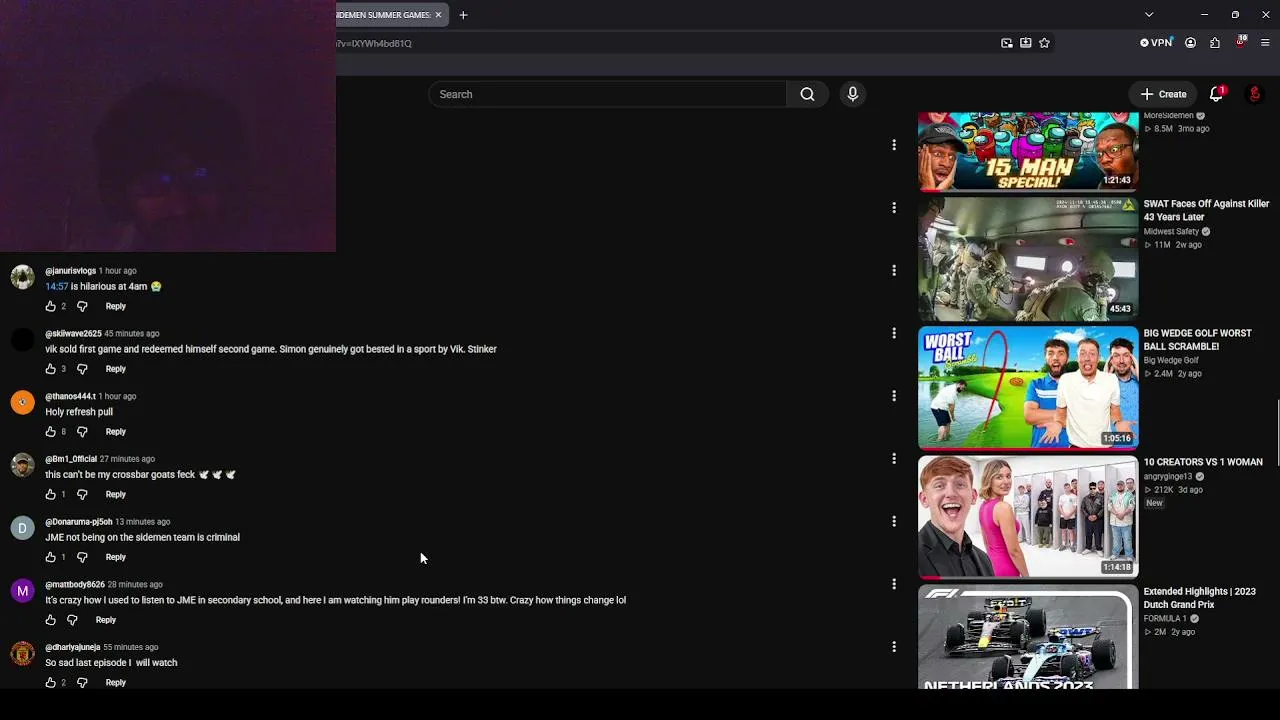This screenshot has height=720, width=1280.
Task: Open action menu for @mattbody8626 comment
Action: [x=894, y=584]
